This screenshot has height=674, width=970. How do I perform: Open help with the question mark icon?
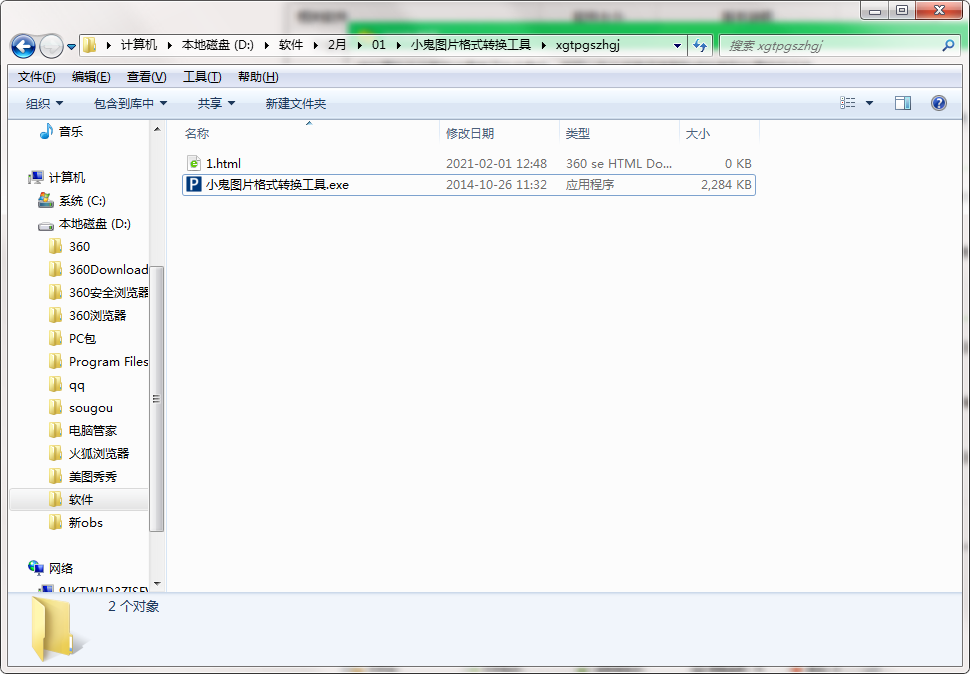tap(938, 103)
